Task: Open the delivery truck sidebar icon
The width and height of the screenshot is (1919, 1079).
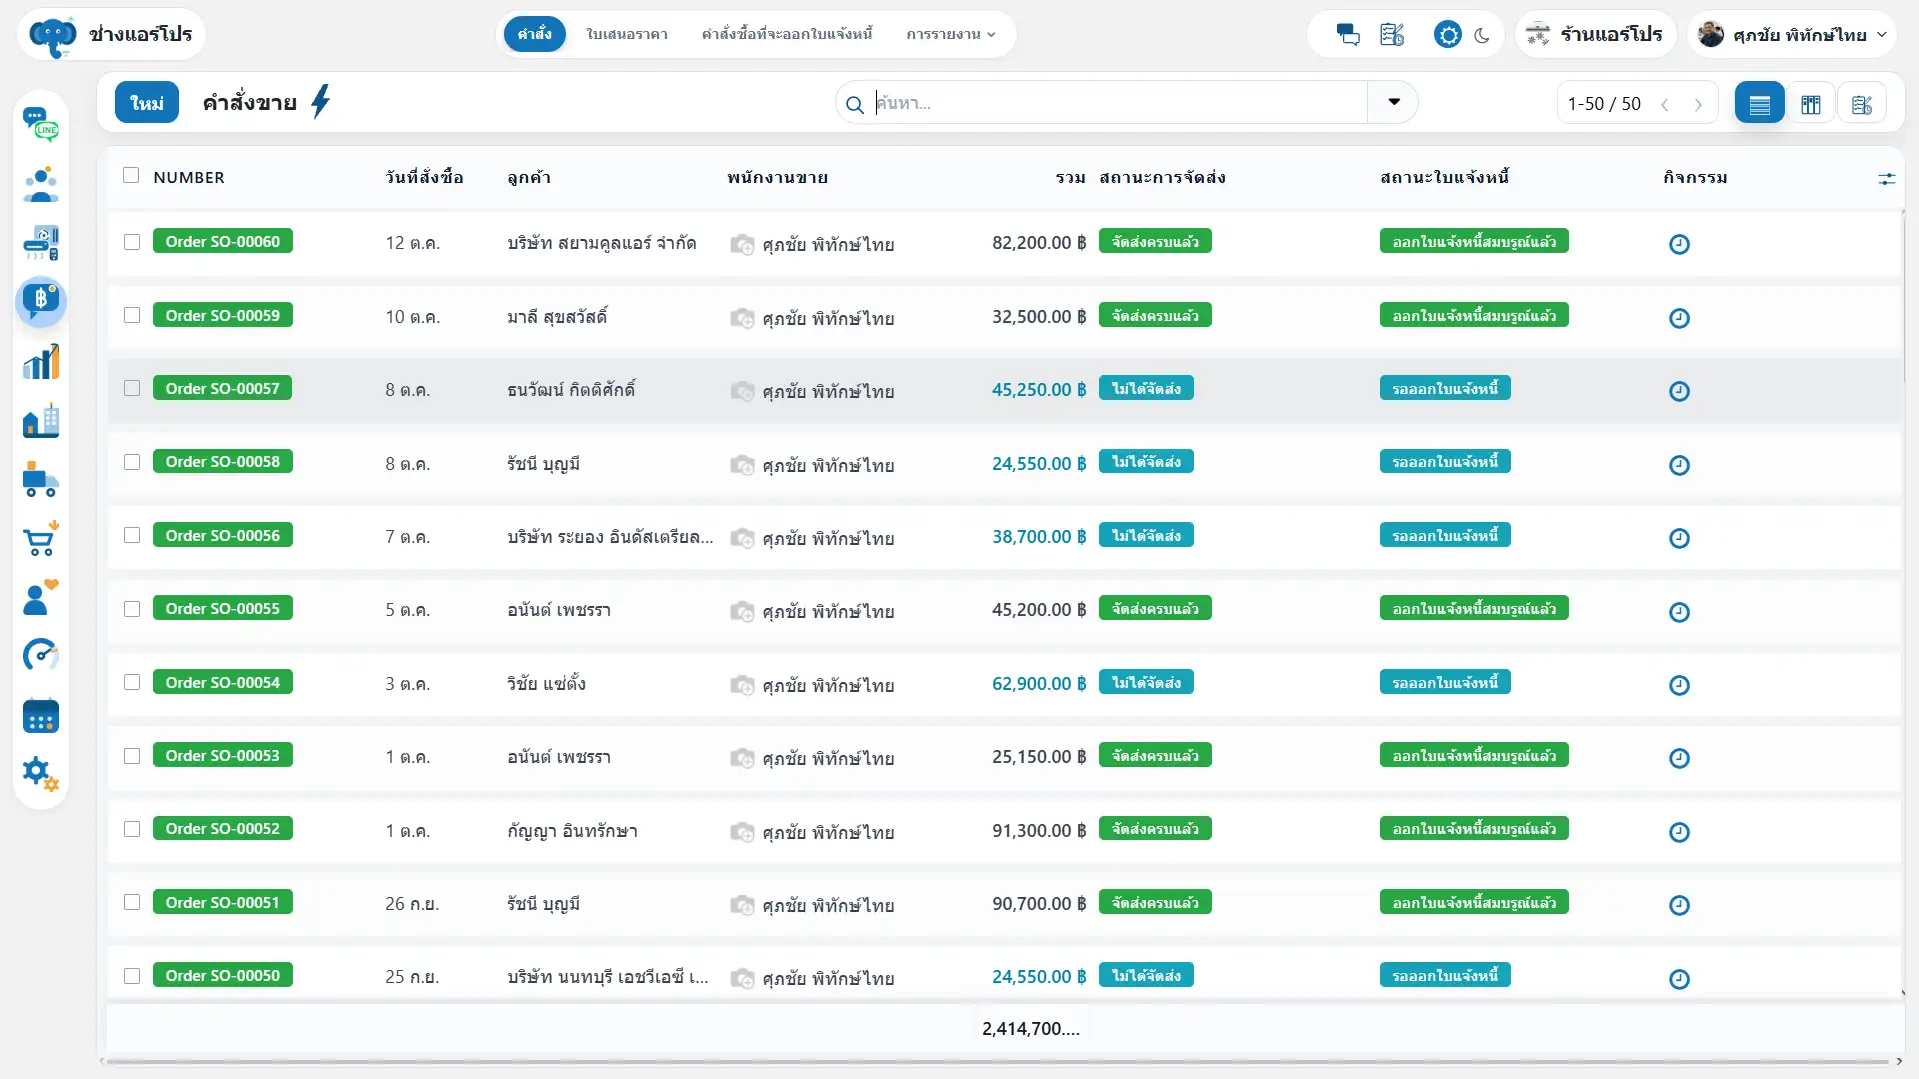Action: pyautogui.click(x=41, y=480)
